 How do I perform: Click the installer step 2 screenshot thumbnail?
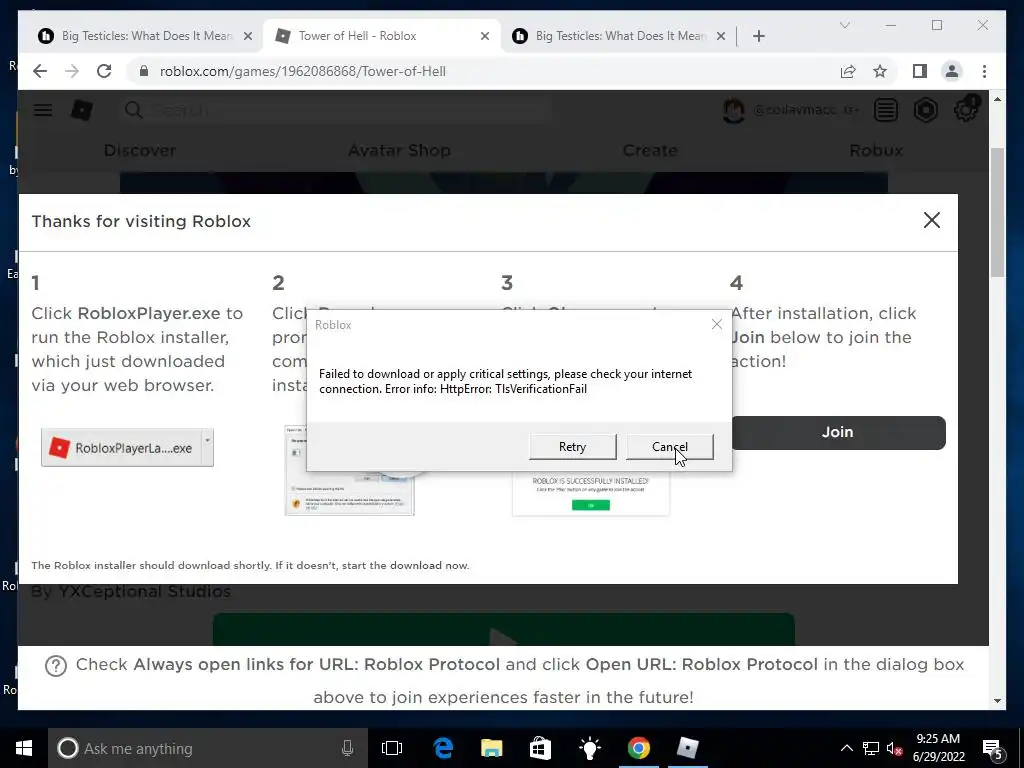[349, 470]
